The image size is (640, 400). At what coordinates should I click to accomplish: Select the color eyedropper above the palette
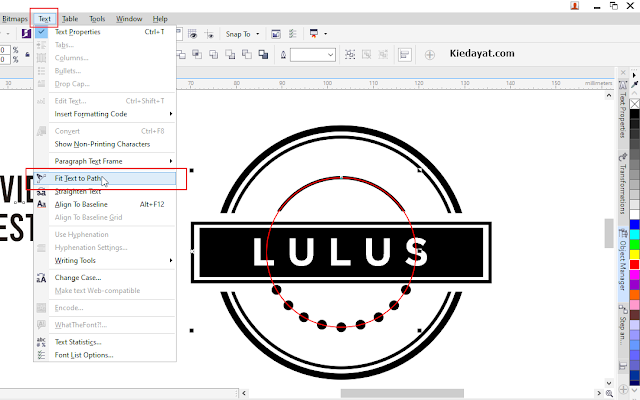click(634, 84)
